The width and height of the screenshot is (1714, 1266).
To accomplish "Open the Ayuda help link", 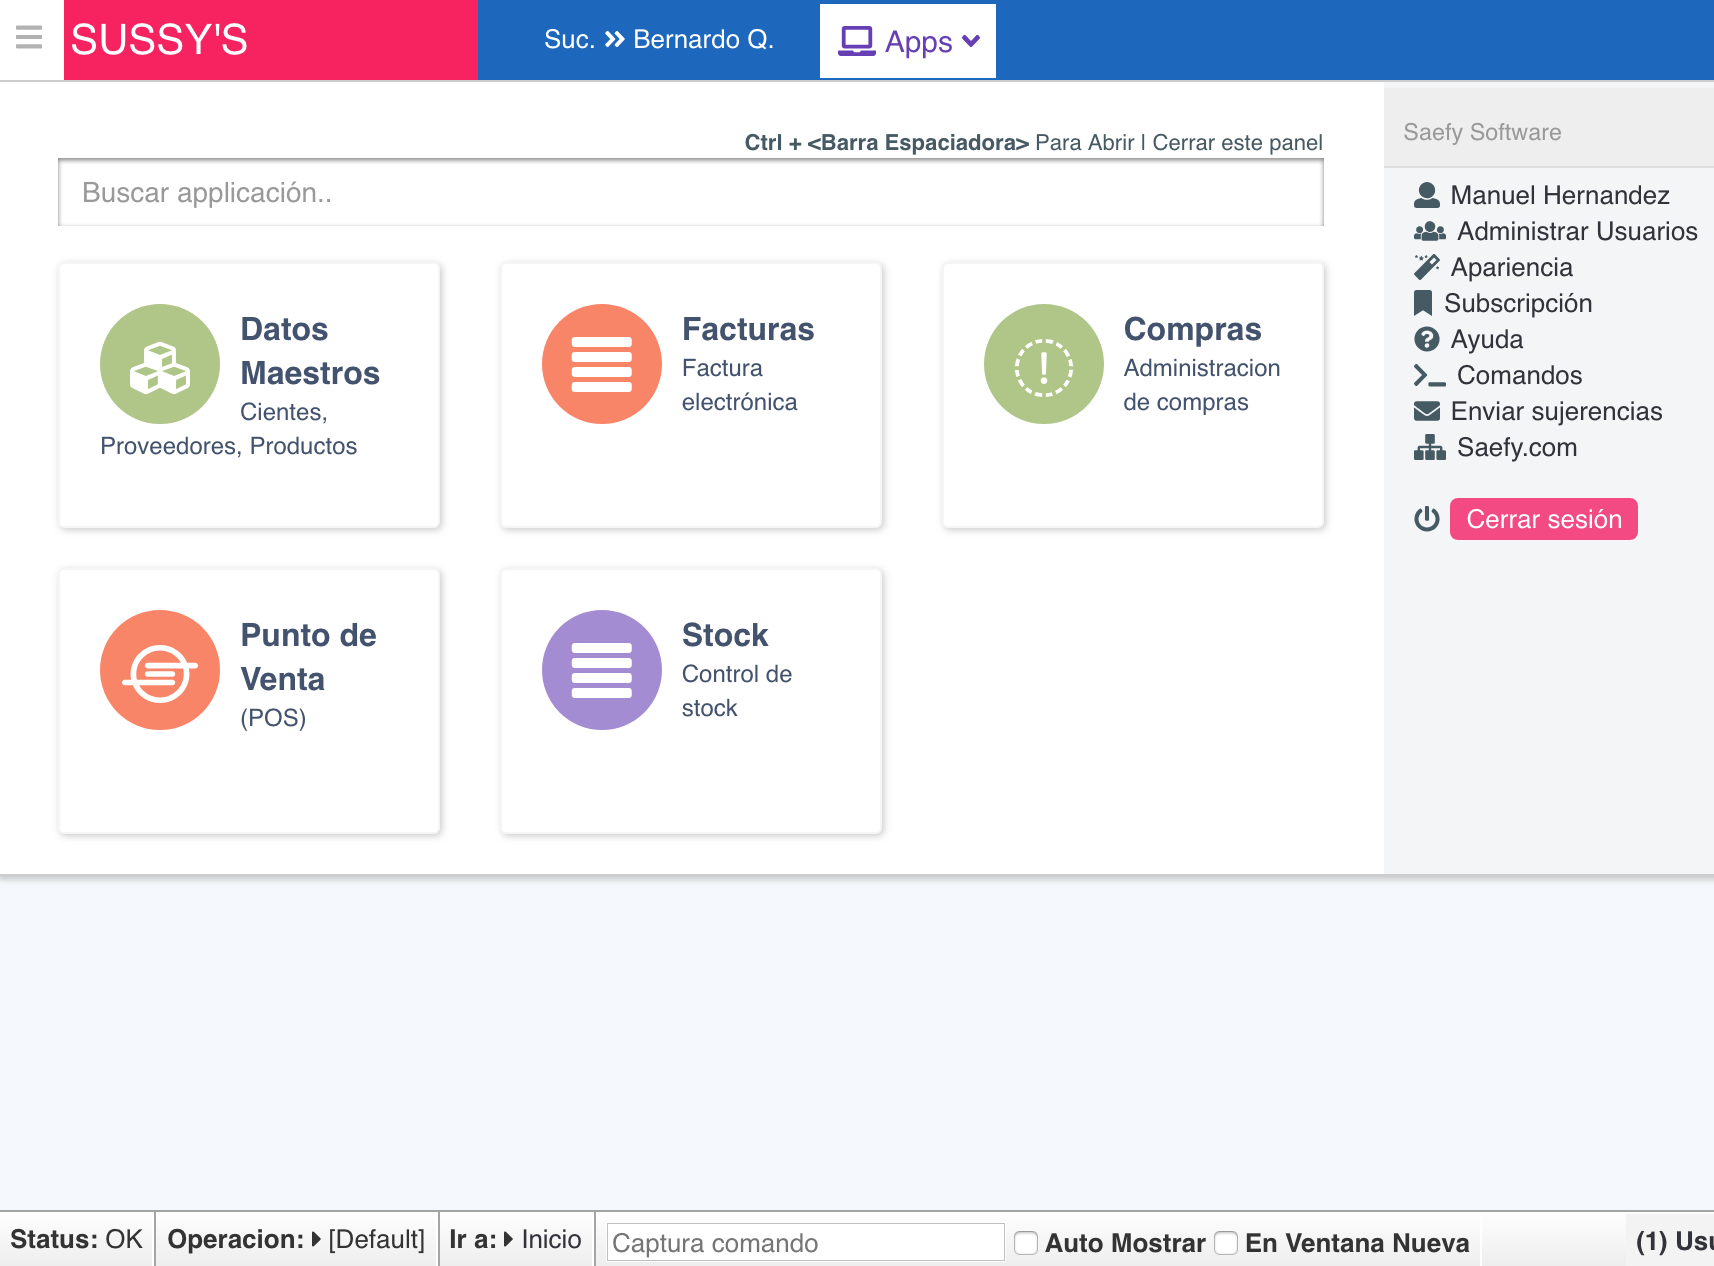I will [x=1486, y=339].
